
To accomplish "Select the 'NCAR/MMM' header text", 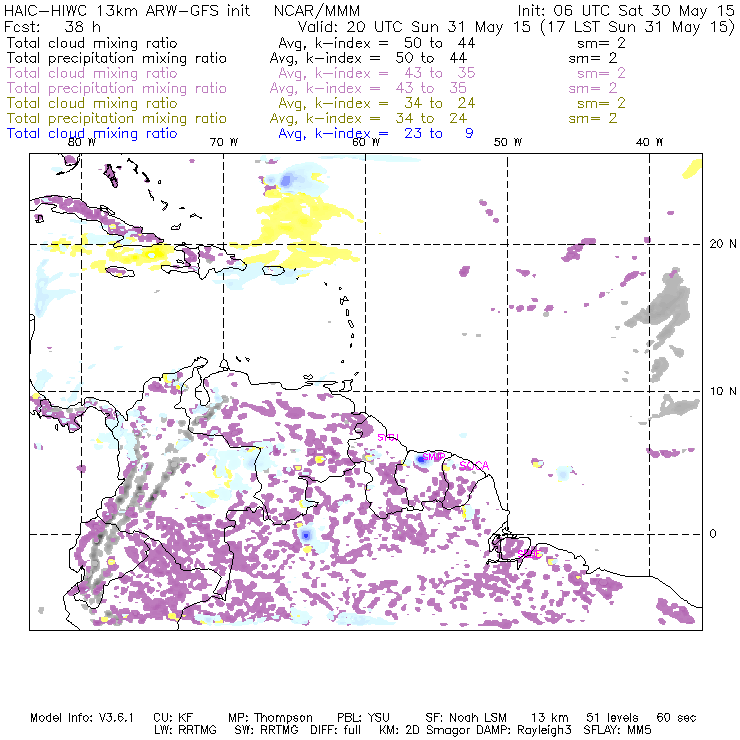I will click(x=317, y=11).
